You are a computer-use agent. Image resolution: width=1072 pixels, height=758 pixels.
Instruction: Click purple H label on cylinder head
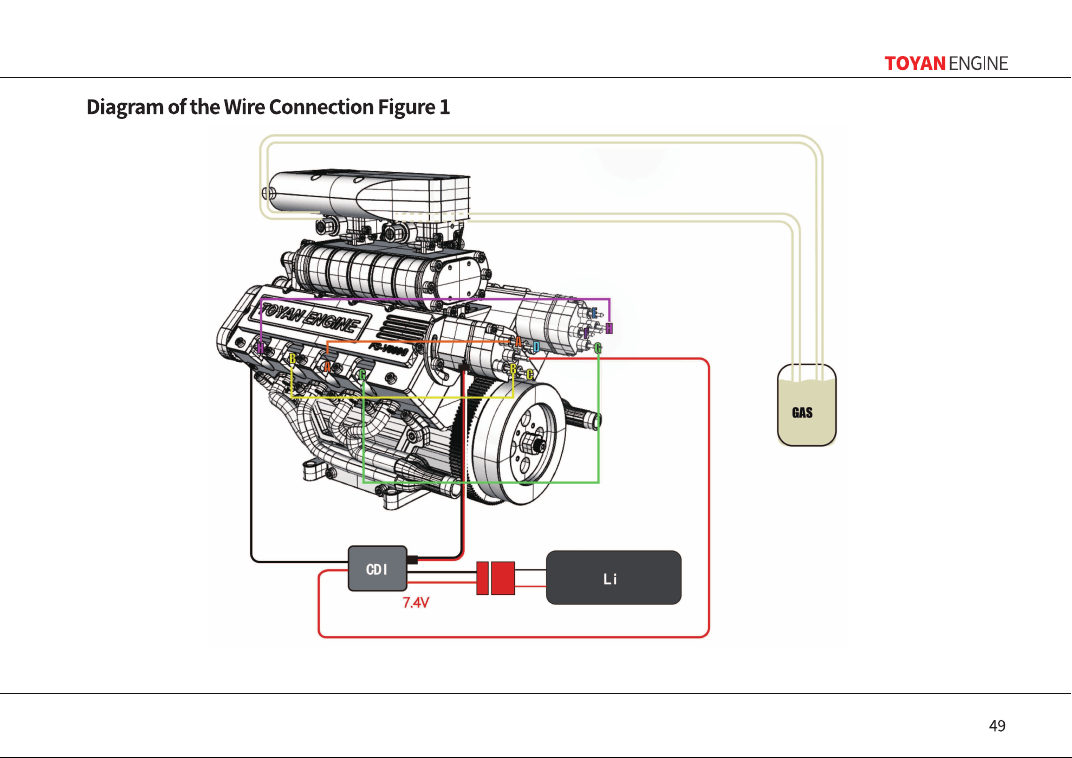click(x=260, y=347)
